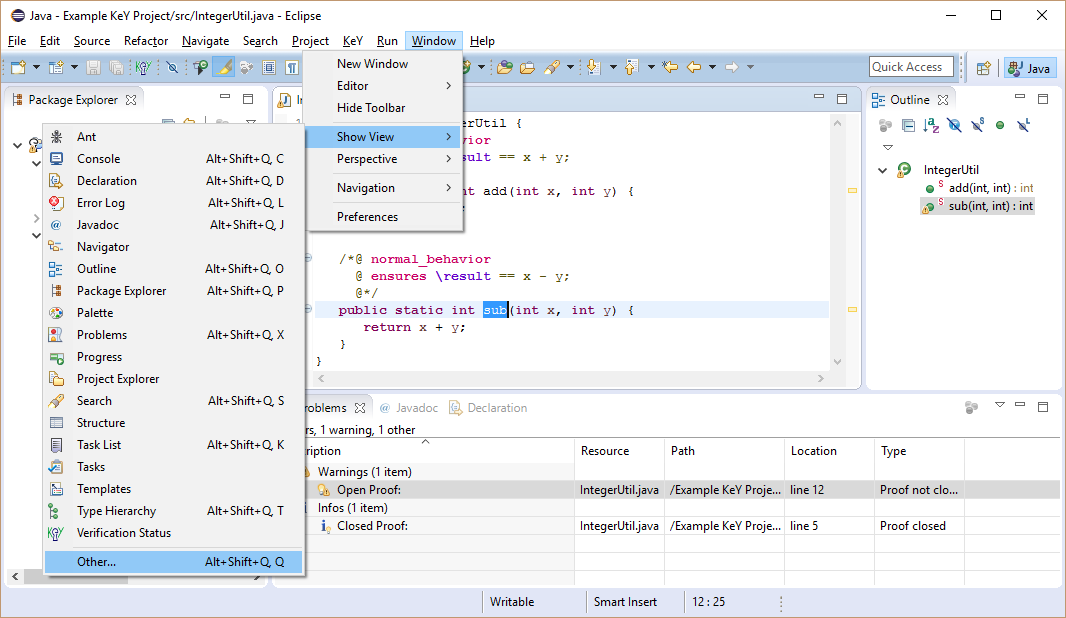The height and width of the screenshot is (618, 1066).
Task: Open Preferences from the Window menu
Action: [385, 217]
